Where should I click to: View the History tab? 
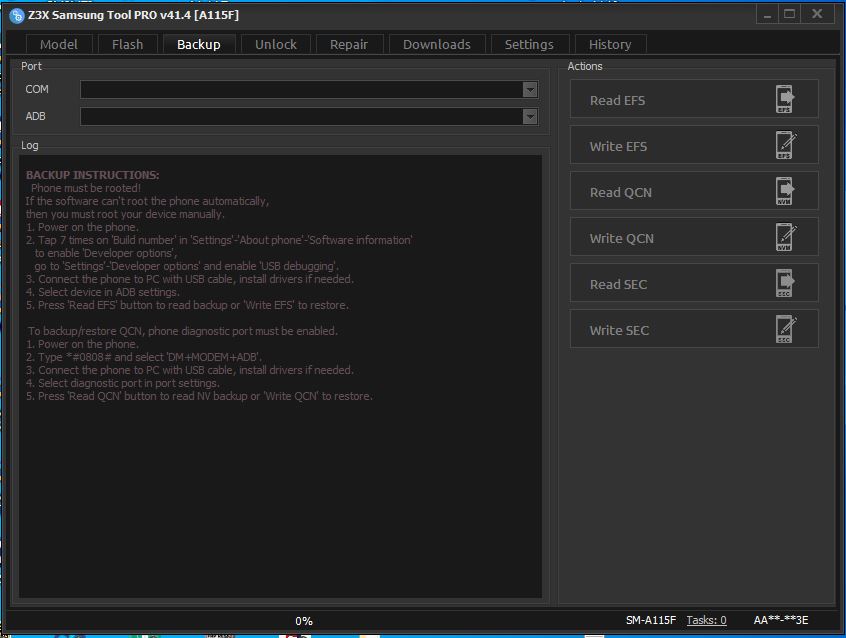pos(610,44)
